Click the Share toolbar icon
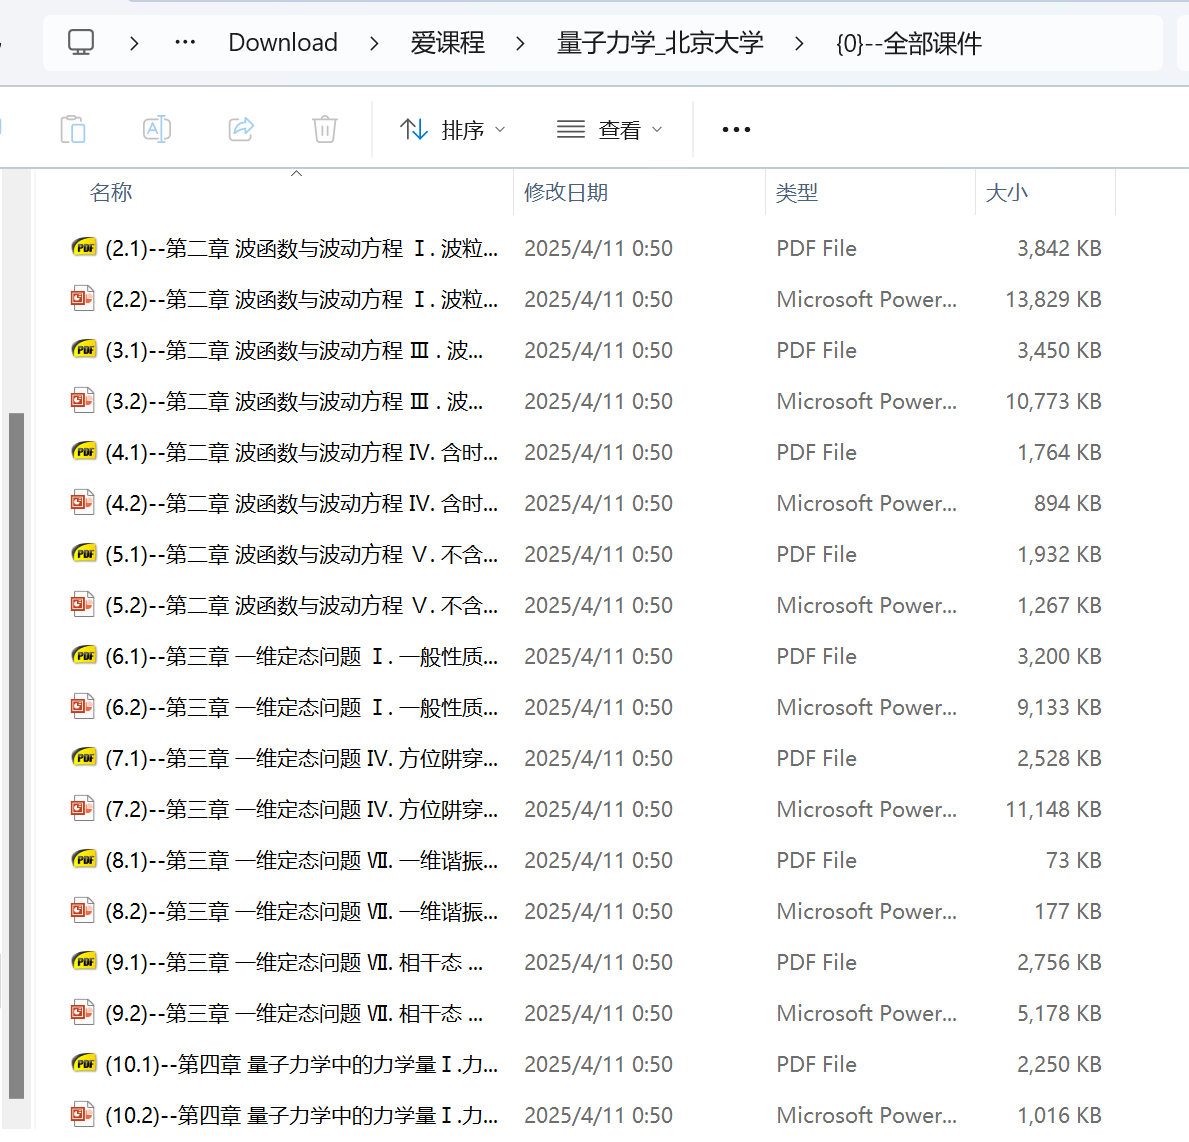 241,129
